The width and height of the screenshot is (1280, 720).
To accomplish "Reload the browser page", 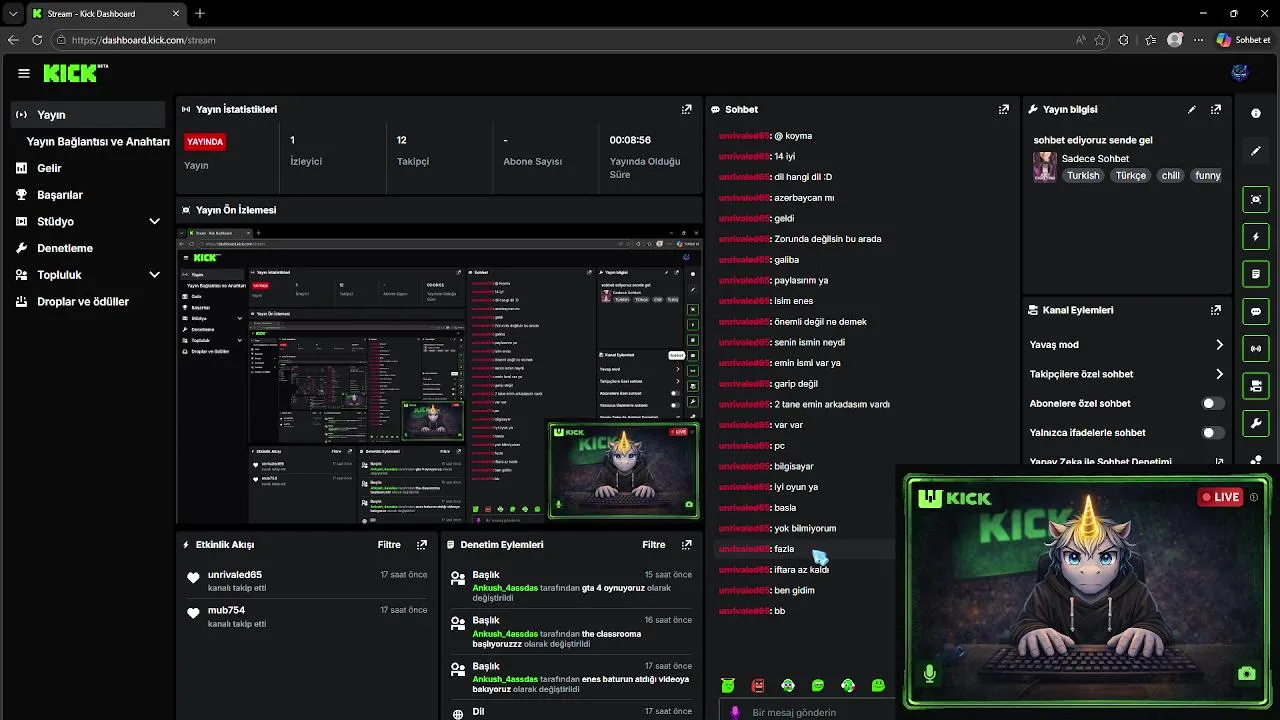I will coord(37,40).
